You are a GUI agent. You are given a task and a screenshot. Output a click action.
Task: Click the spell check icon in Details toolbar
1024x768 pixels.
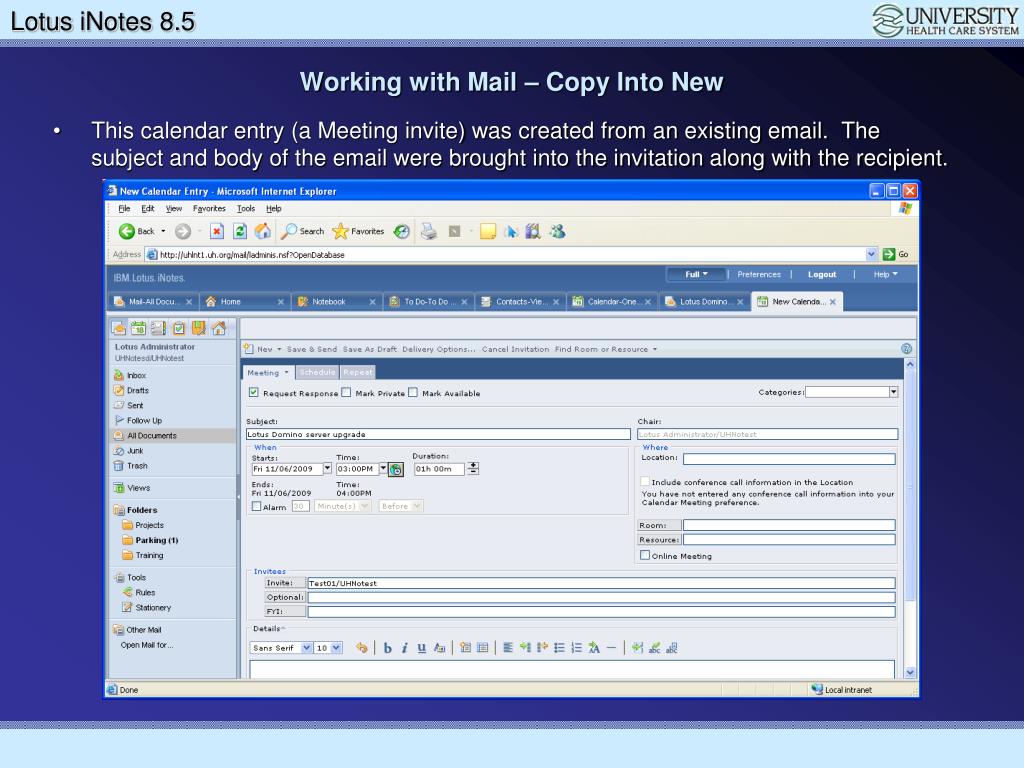click(x=654, y=648)
